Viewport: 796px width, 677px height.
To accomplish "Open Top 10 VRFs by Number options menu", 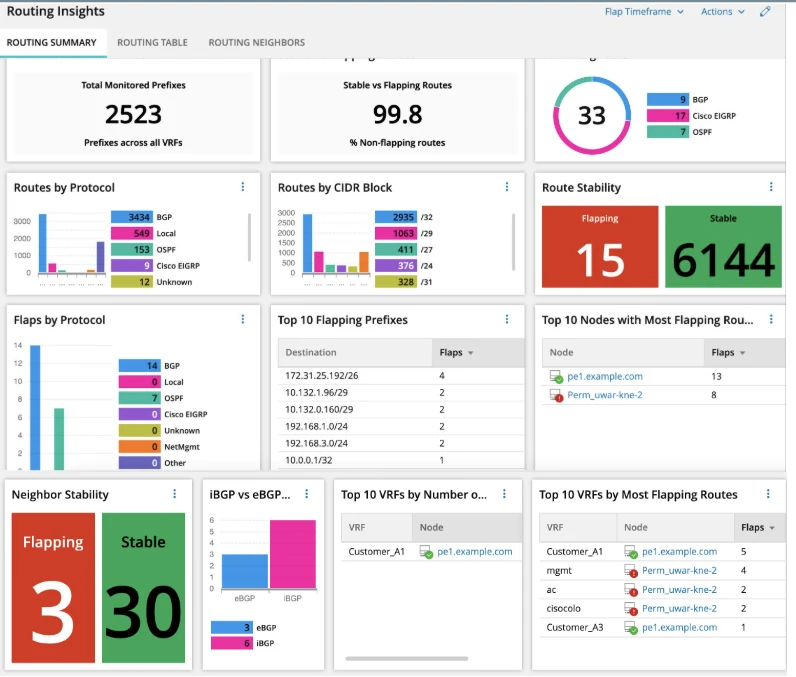I will (504, 494).
